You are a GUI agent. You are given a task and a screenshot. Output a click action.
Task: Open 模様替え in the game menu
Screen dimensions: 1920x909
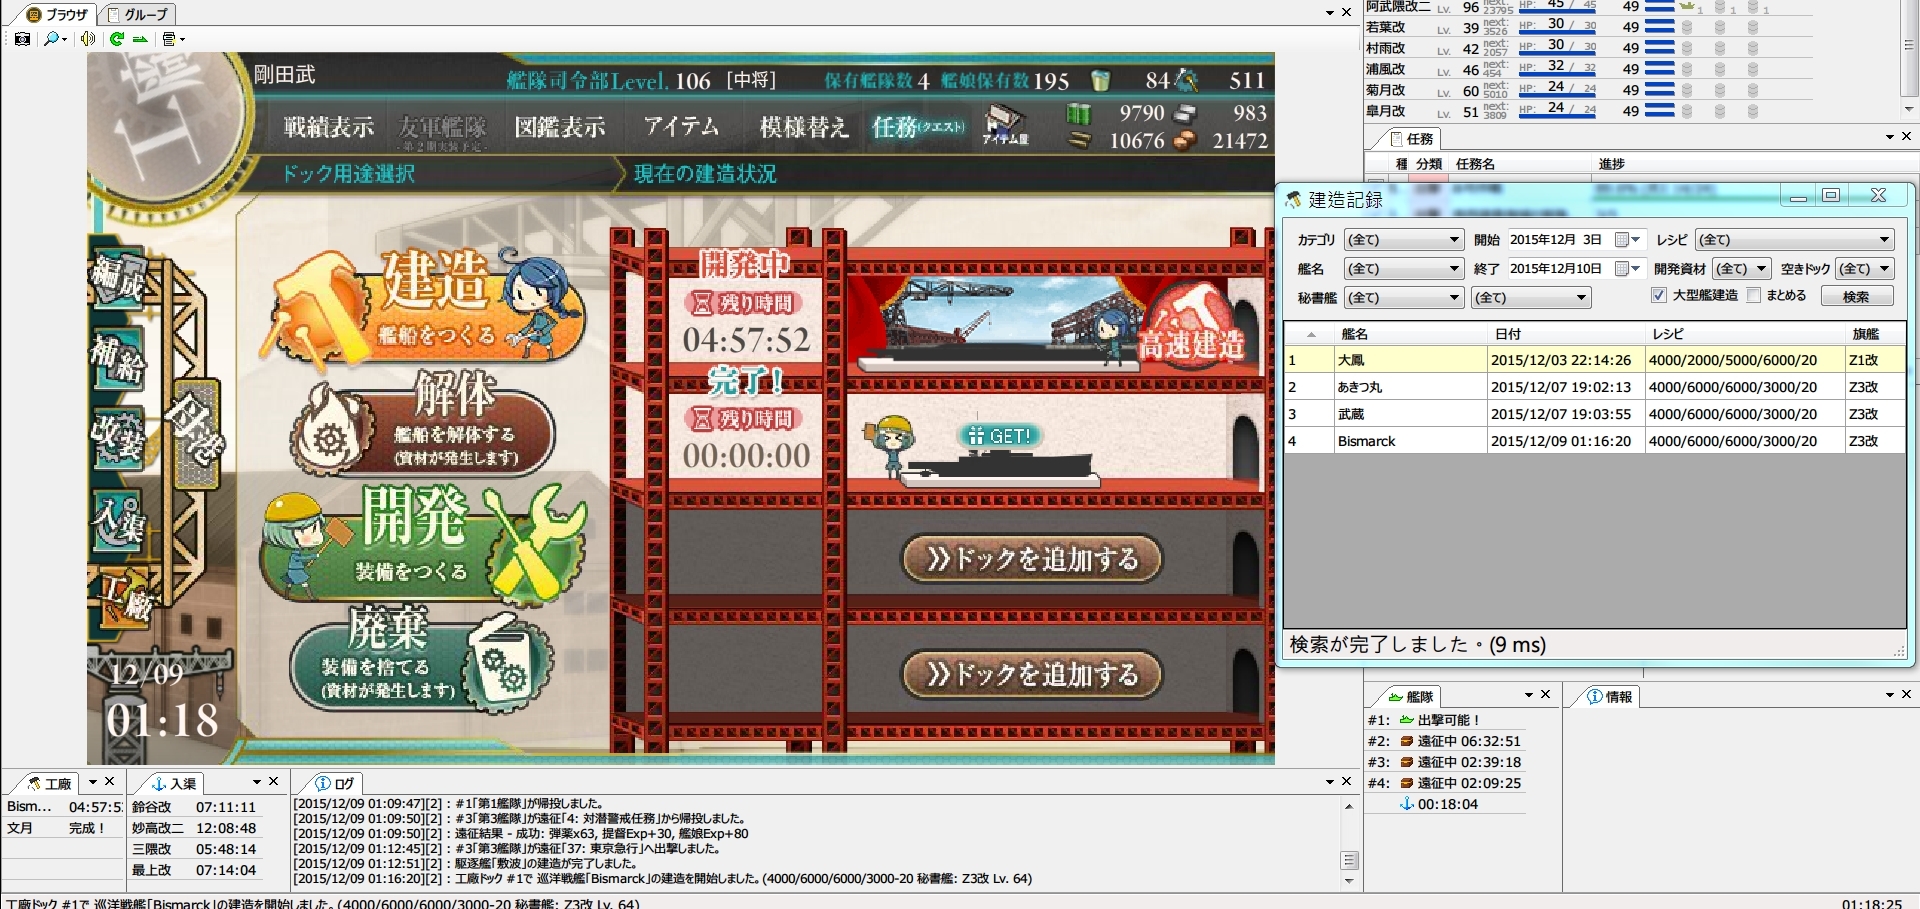(x=804, y=127)
